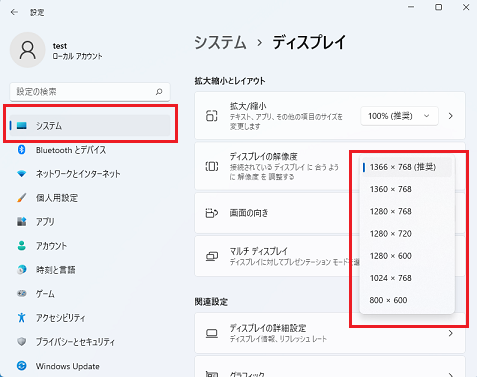Click the ローカル アカウント text

77,56
